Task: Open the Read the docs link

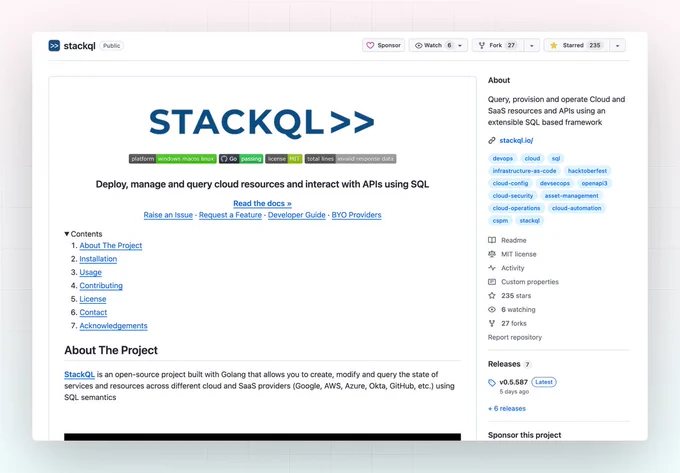Action: 262,203
